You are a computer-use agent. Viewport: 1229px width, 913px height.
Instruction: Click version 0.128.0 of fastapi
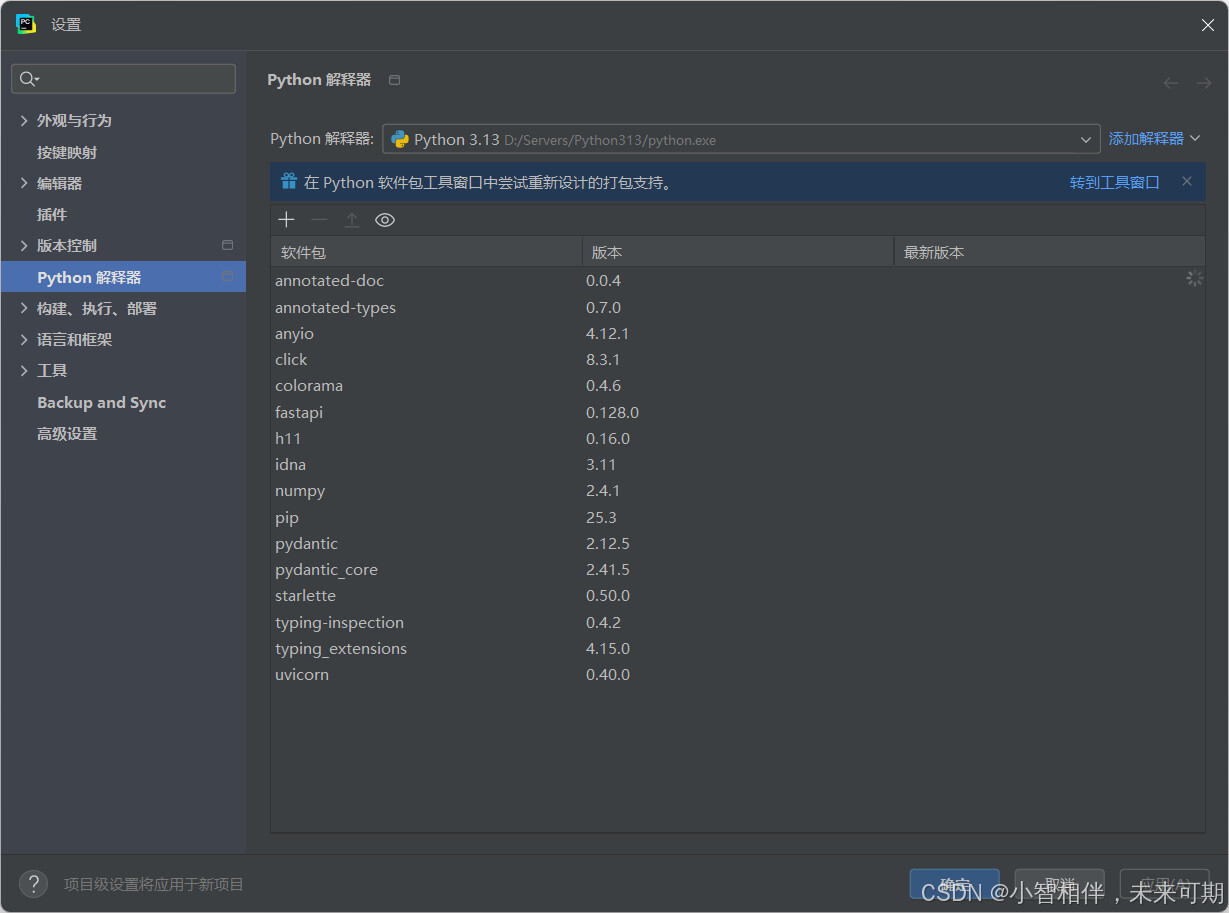(612, 412)
